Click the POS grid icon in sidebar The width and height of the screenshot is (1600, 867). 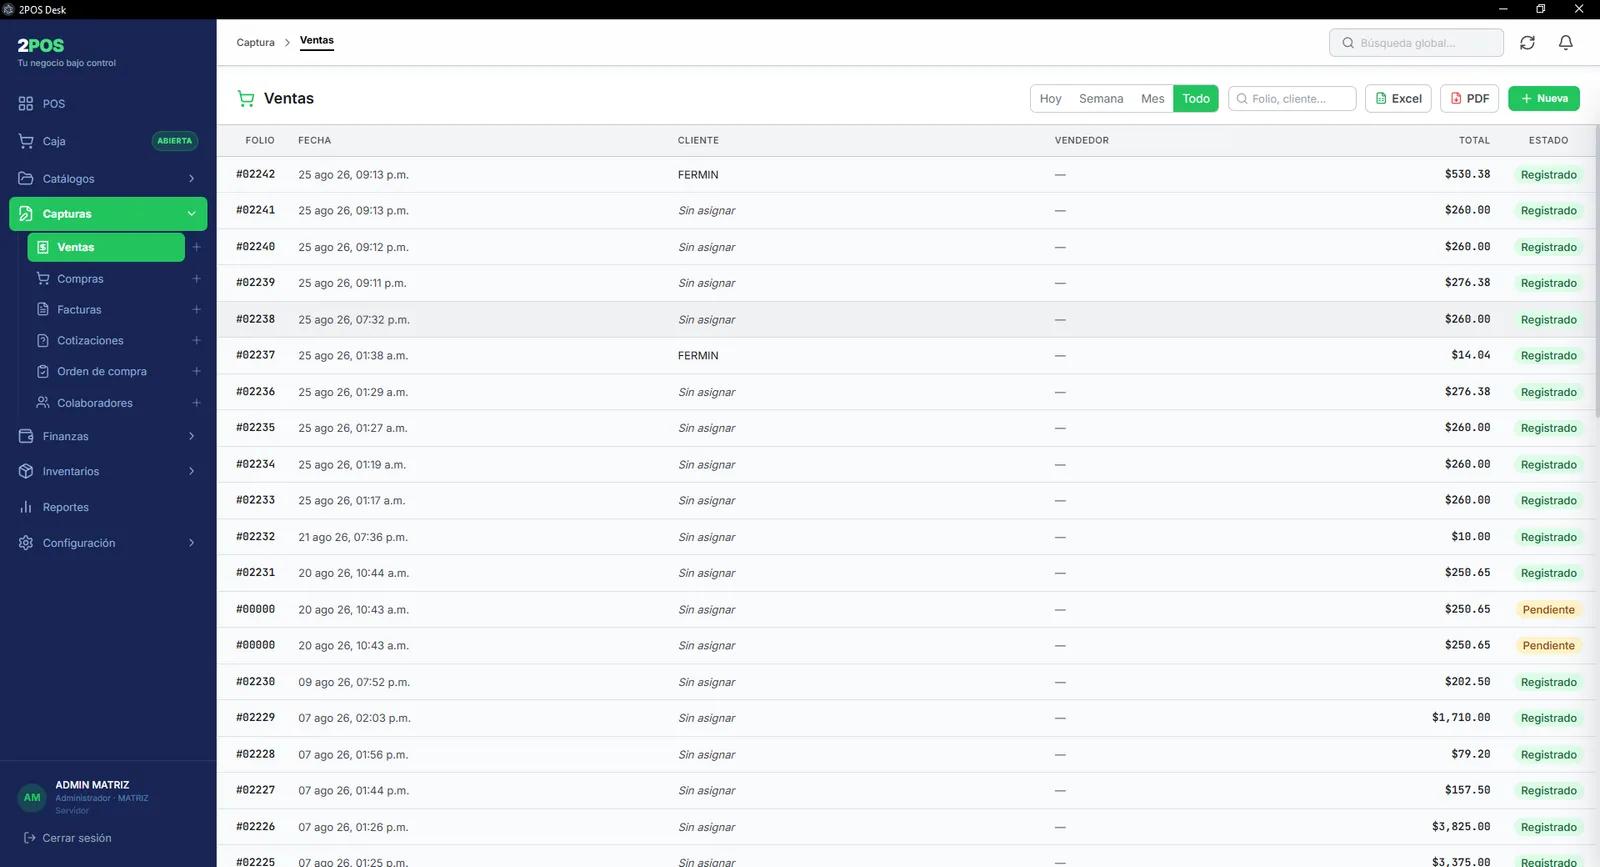coord(26,104)
